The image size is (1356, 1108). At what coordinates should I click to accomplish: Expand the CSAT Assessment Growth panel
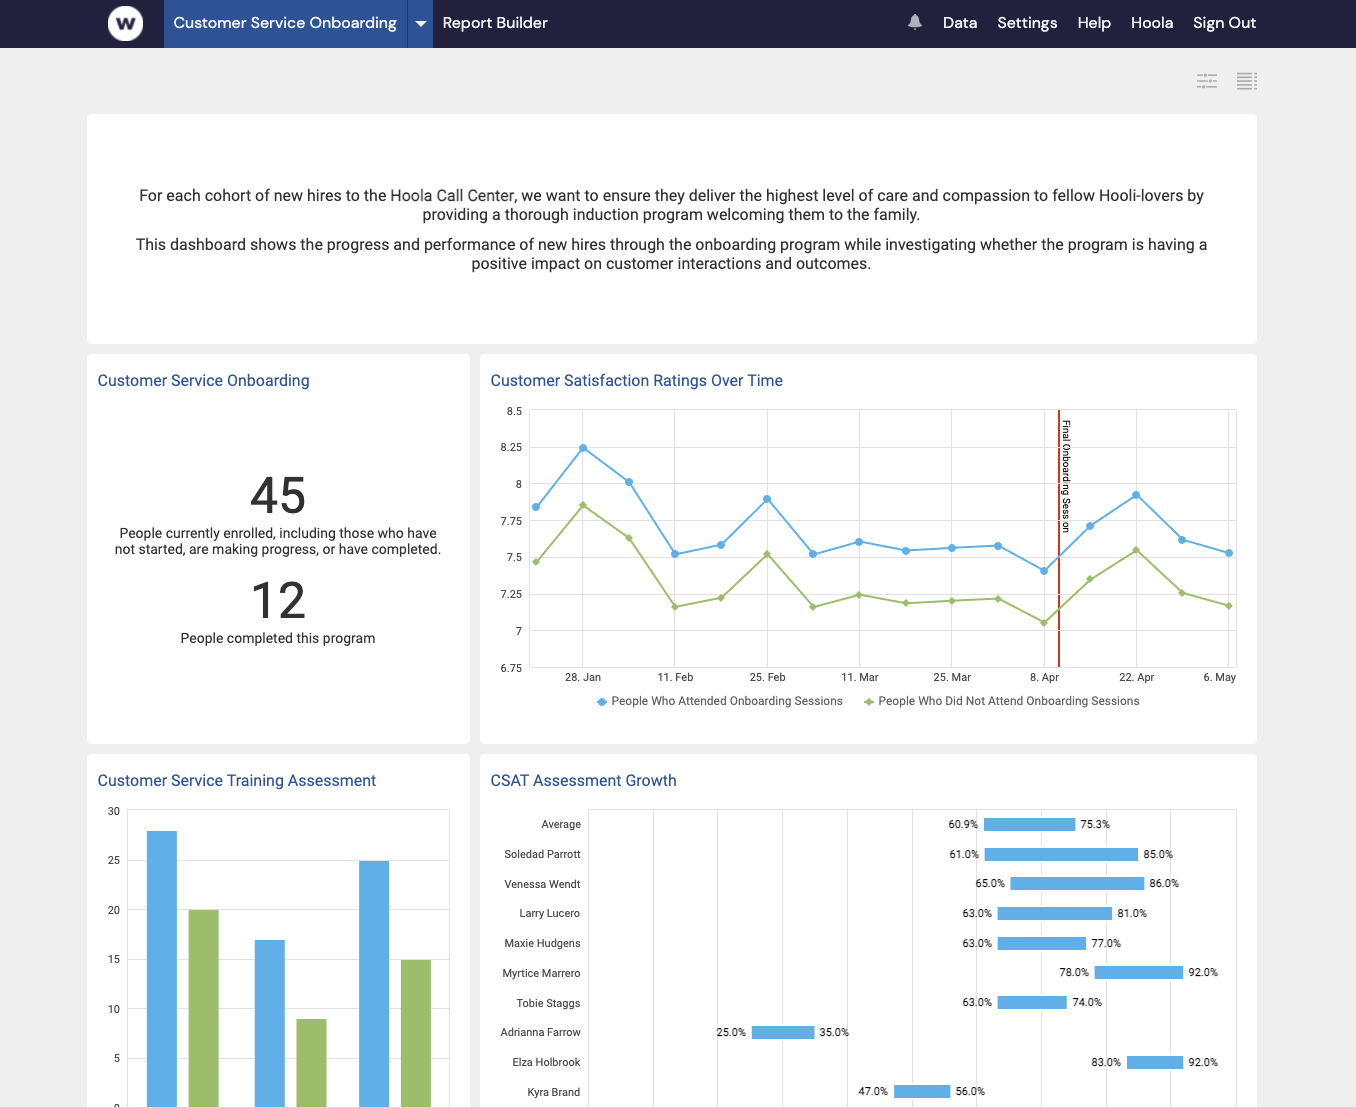(583, 780)
